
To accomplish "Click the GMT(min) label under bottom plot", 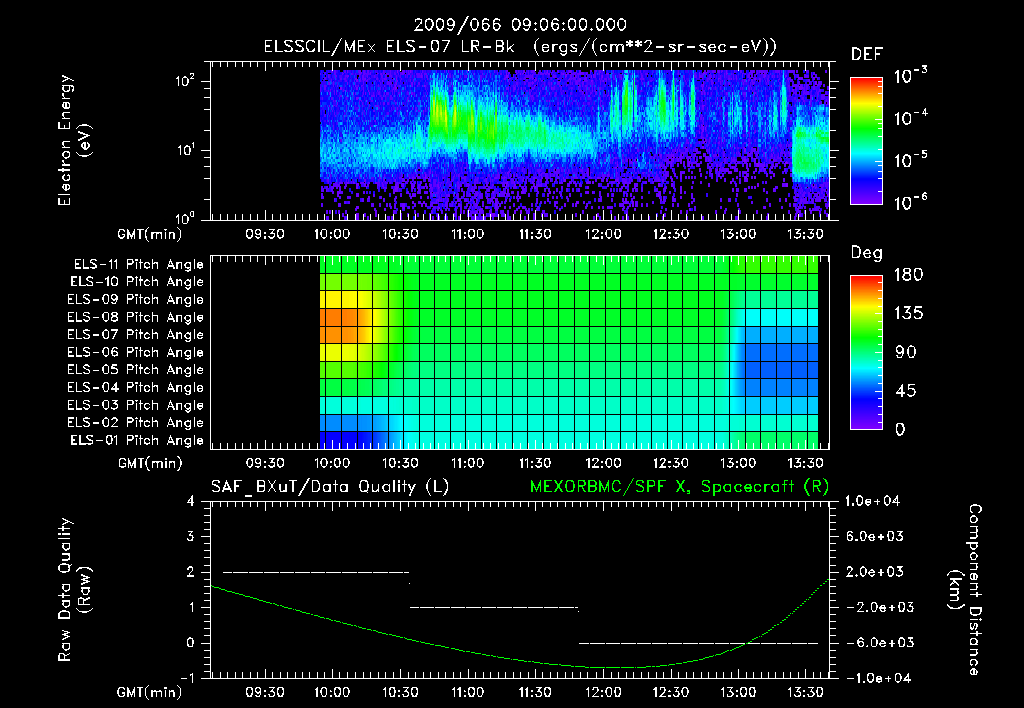I will point(150,692).
